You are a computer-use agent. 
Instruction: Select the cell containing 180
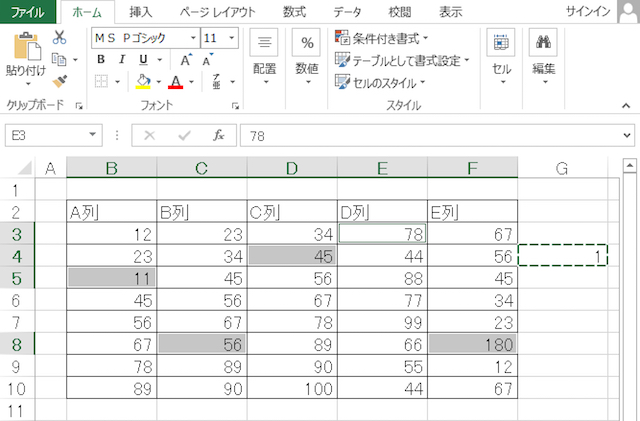472,344
